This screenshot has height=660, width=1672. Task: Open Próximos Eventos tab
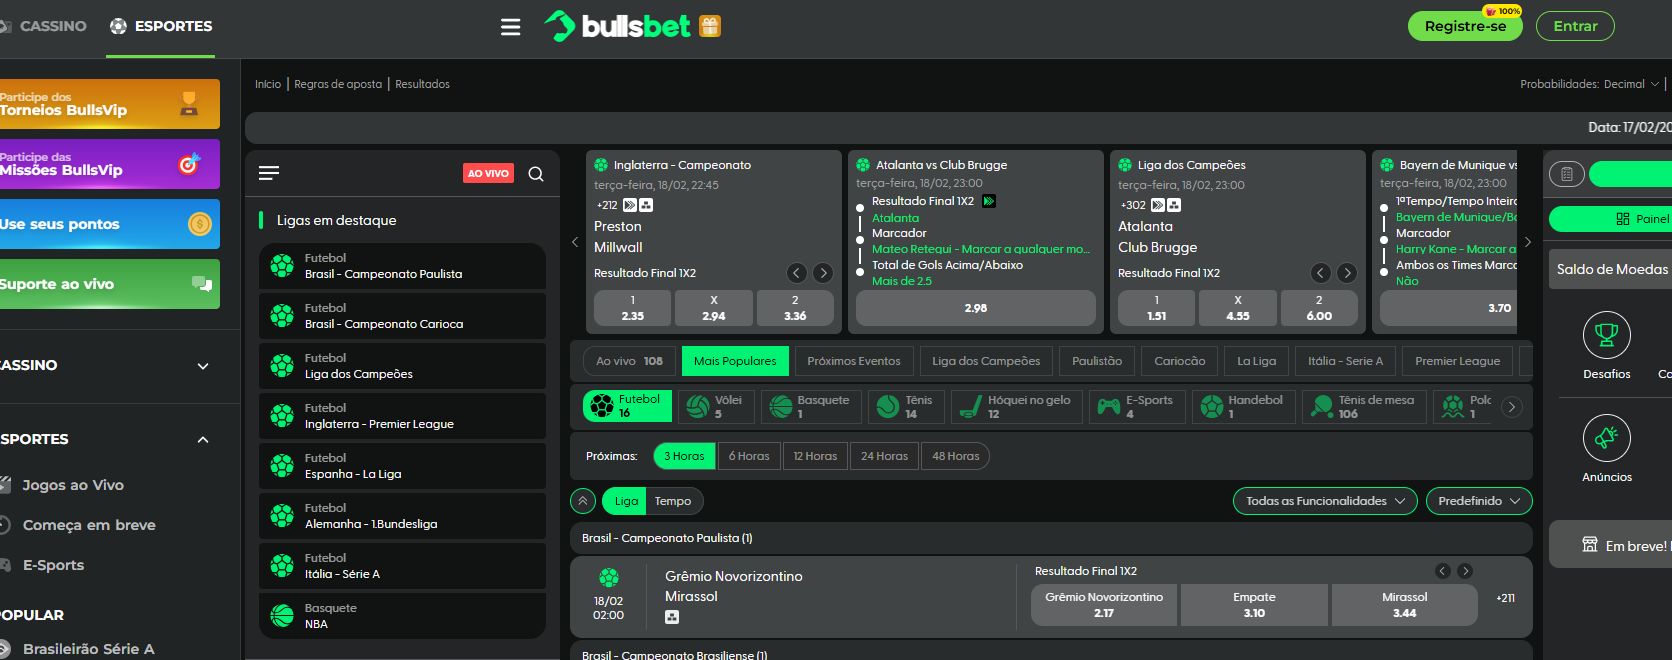[x=854, y=361]
